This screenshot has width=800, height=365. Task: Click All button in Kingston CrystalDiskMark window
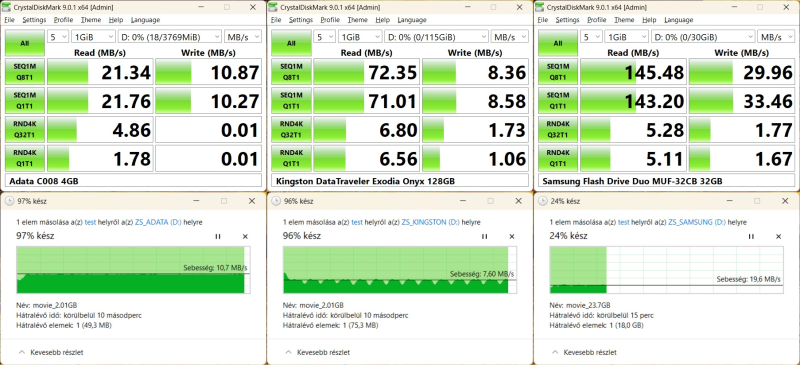pyautogui.click(x=291, y=43)
